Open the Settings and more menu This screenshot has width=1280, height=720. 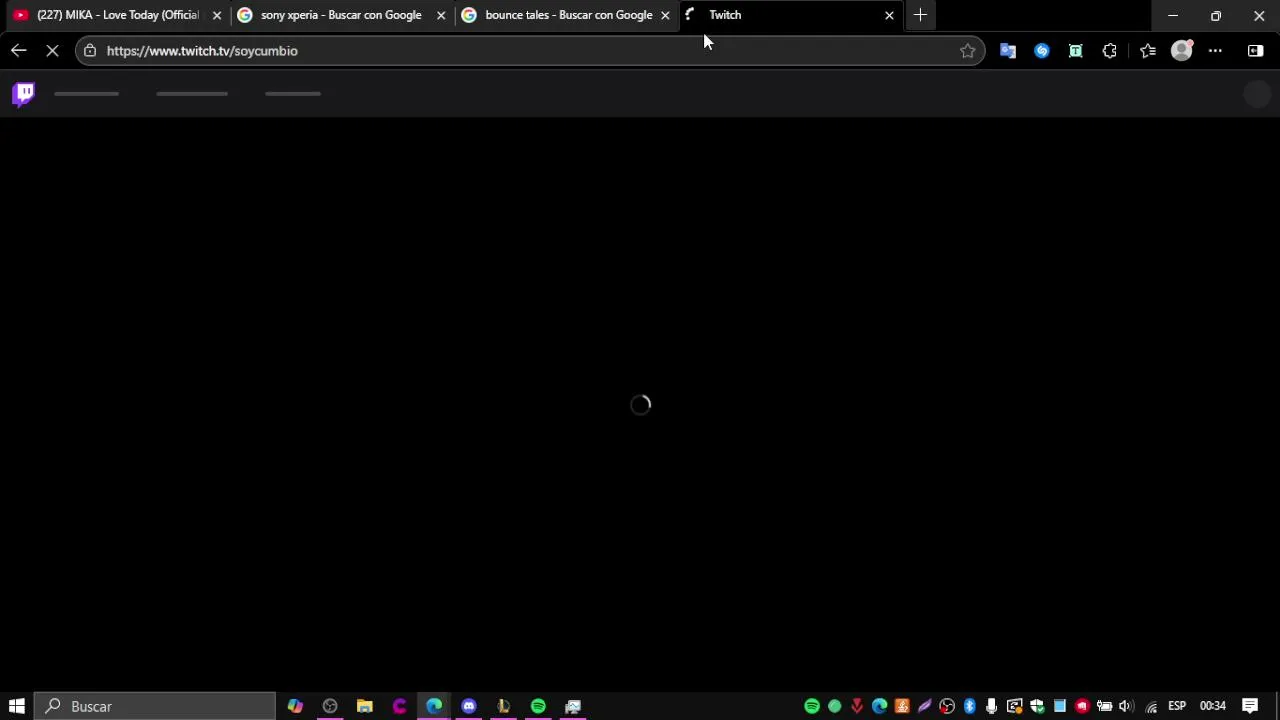pyautogui.click(x=1215, y=51)
